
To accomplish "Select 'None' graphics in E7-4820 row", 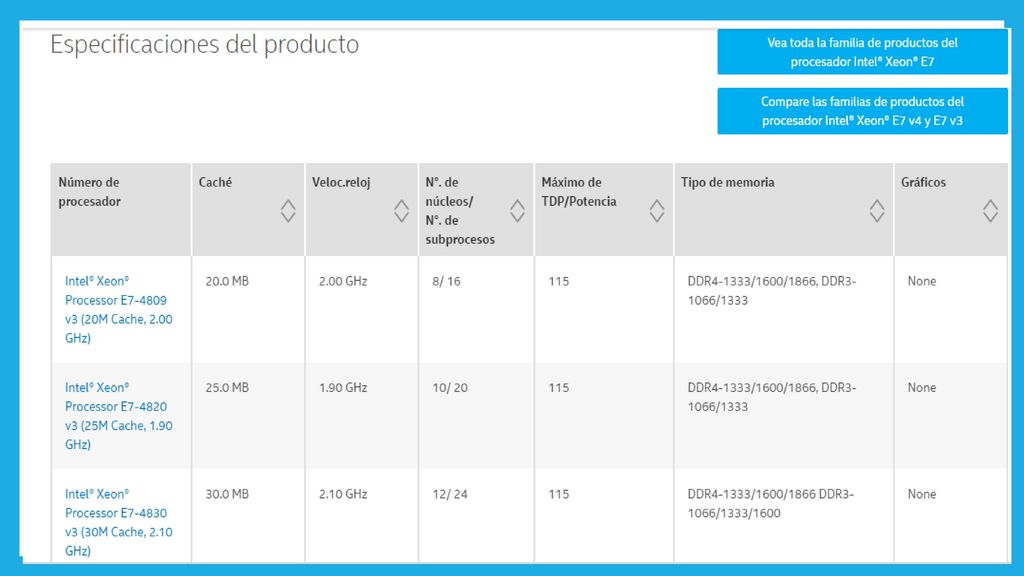I will (x=921, y=388).
